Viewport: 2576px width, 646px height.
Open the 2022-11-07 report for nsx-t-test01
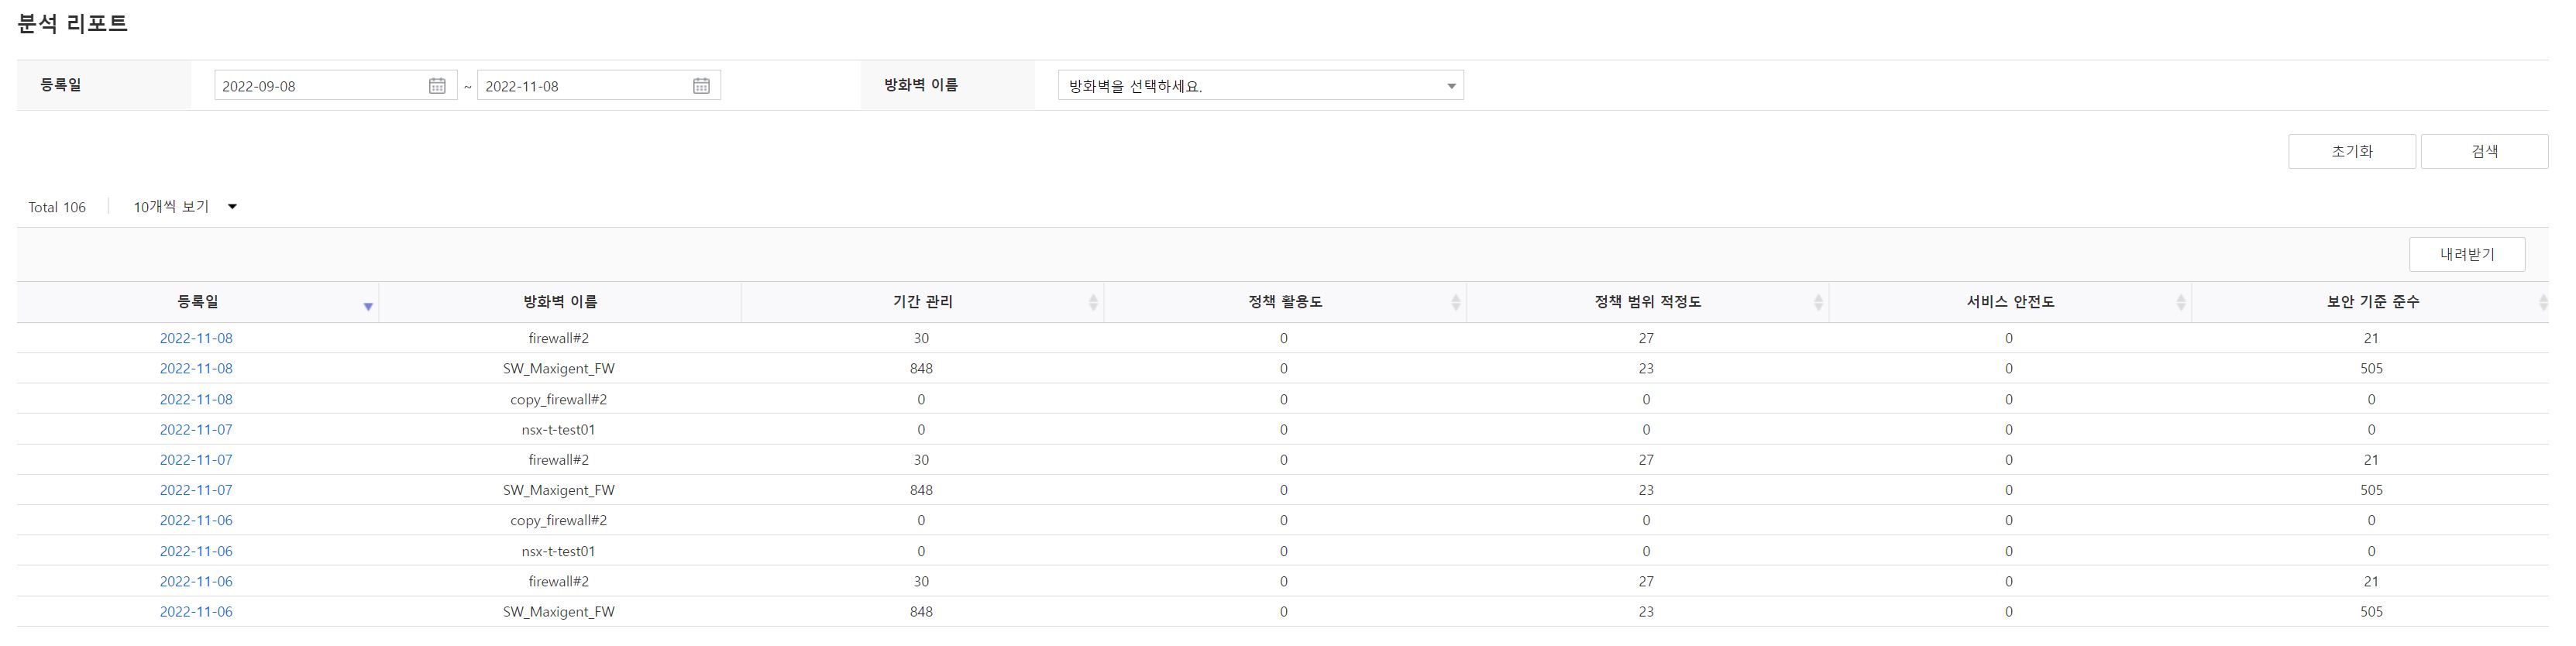click(x=196, y=429)
